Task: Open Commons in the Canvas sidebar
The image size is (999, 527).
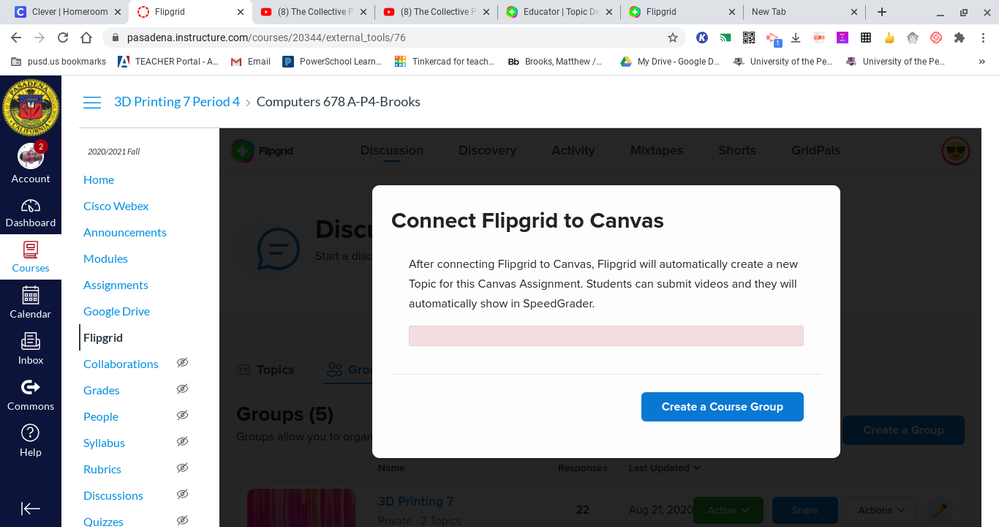Action: tap(30, 394)
